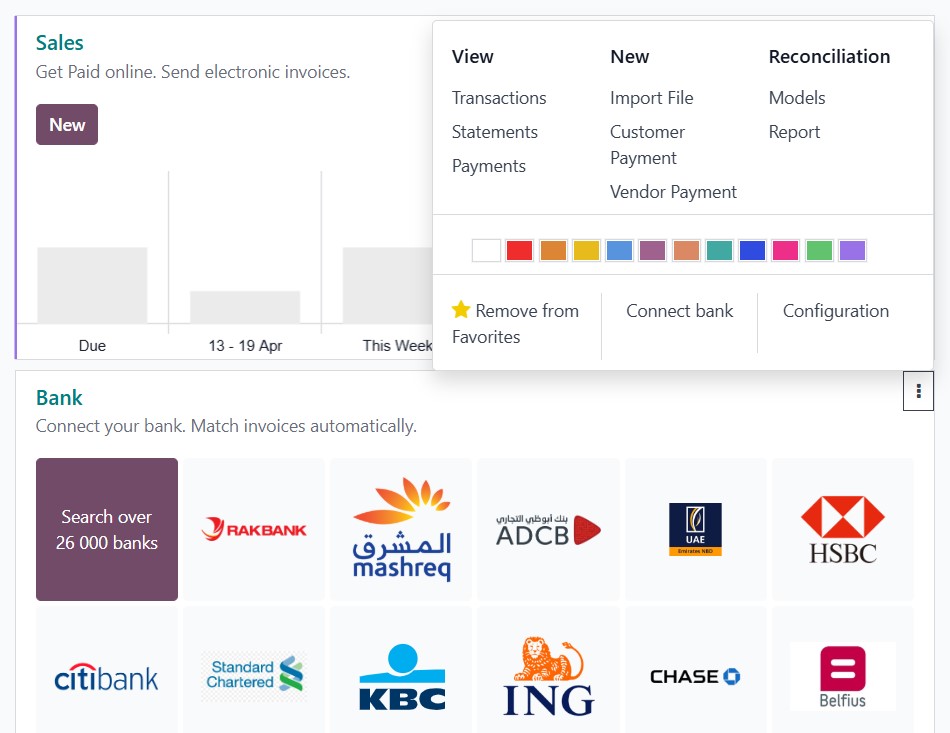
Task: Create a new Customer Payment
Action: (648, 145)
